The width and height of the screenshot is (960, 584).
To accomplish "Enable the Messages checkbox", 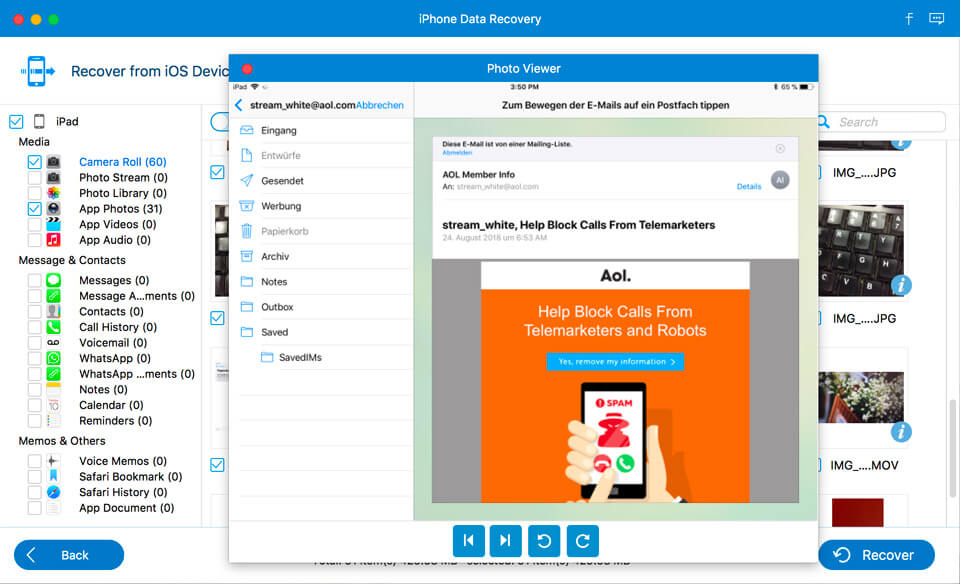I will pos(35,281).
